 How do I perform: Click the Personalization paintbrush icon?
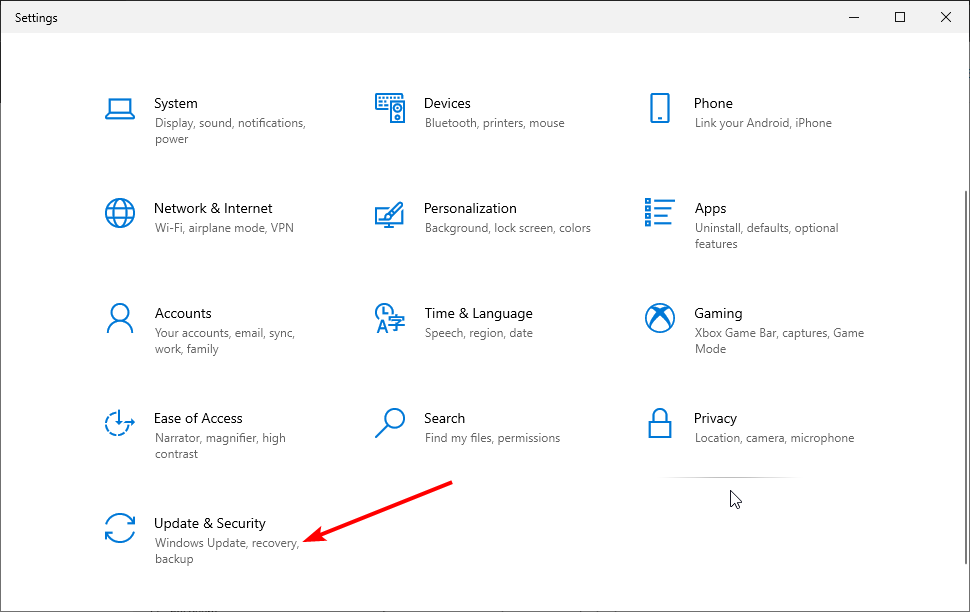pyautogui.click(x=390, y=215)
